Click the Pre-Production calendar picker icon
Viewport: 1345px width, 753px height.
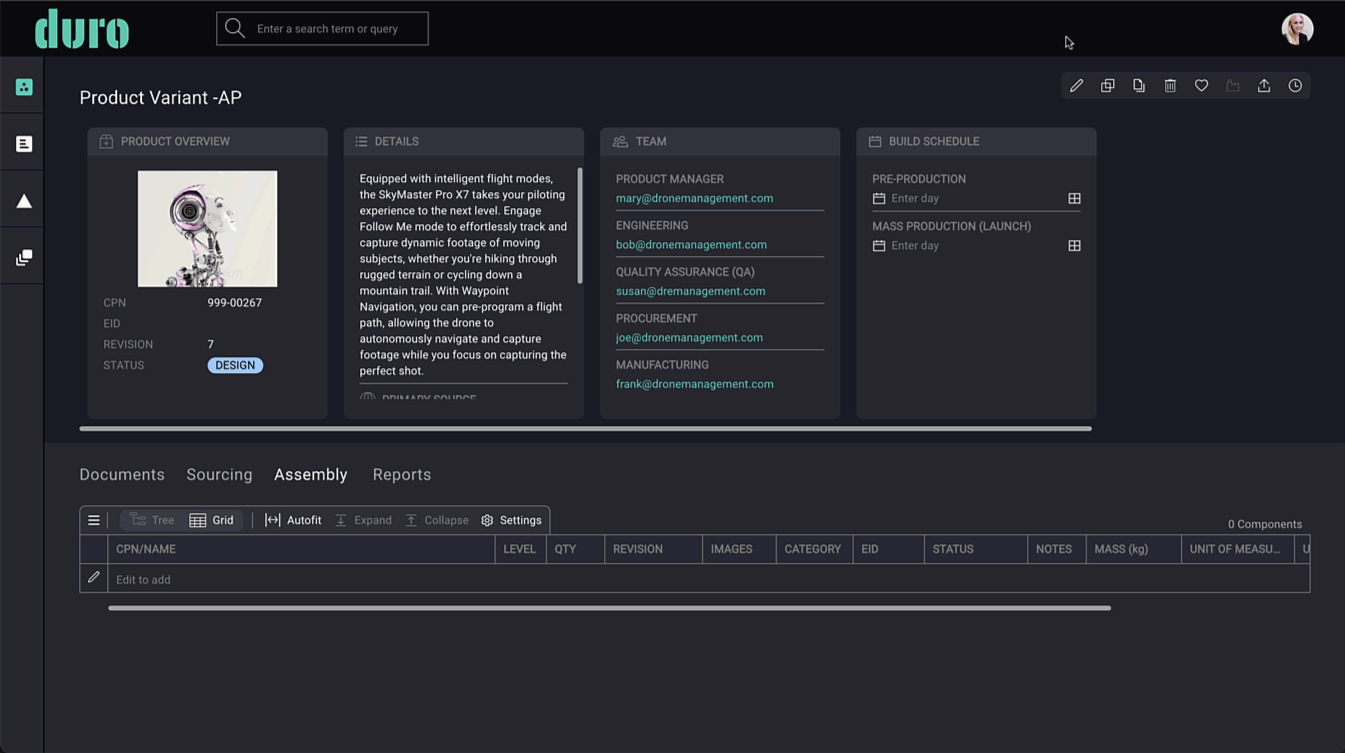pyautogui.click(x=1074, y=198)
